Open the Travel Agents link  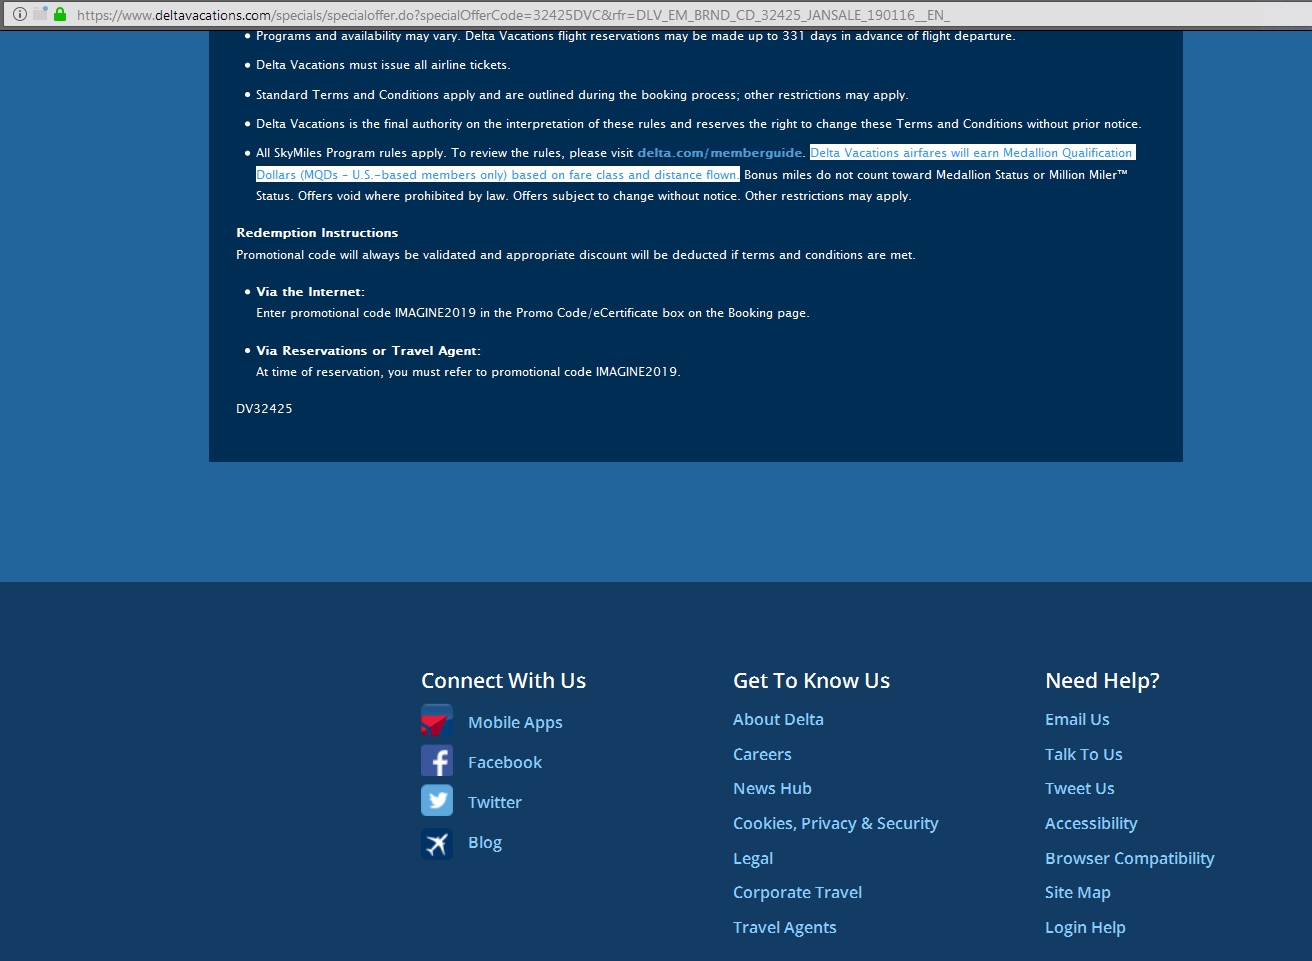pyautogui.click(x=784, y=927)
